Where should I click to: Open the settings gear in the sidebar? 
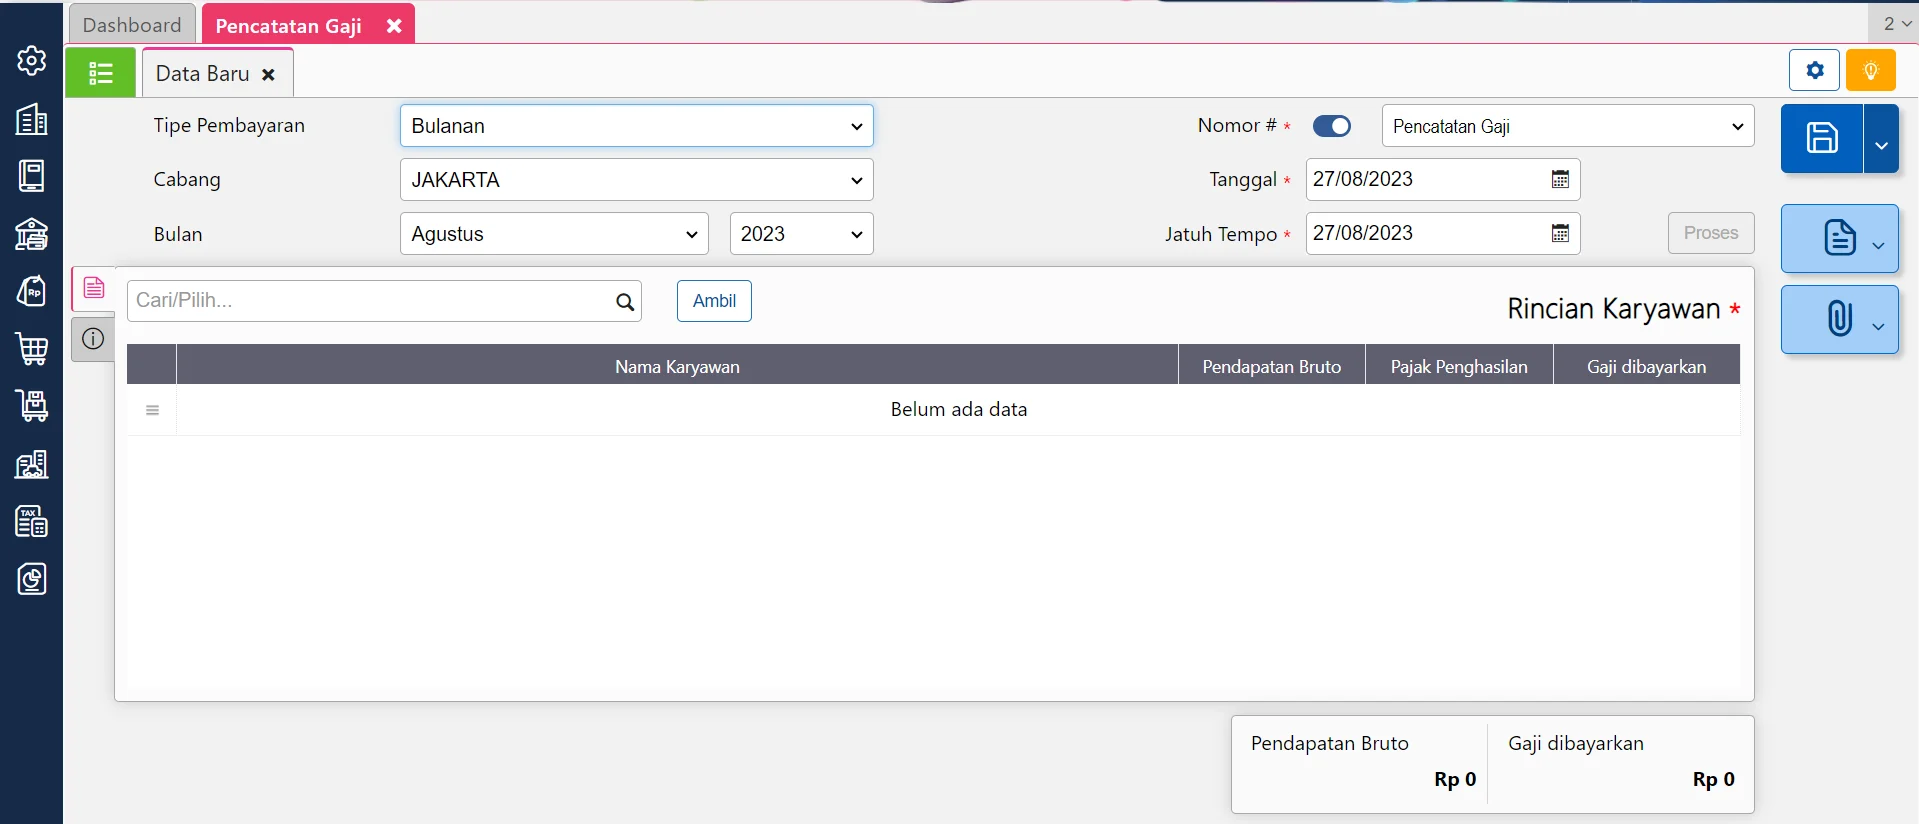[31, 61]
